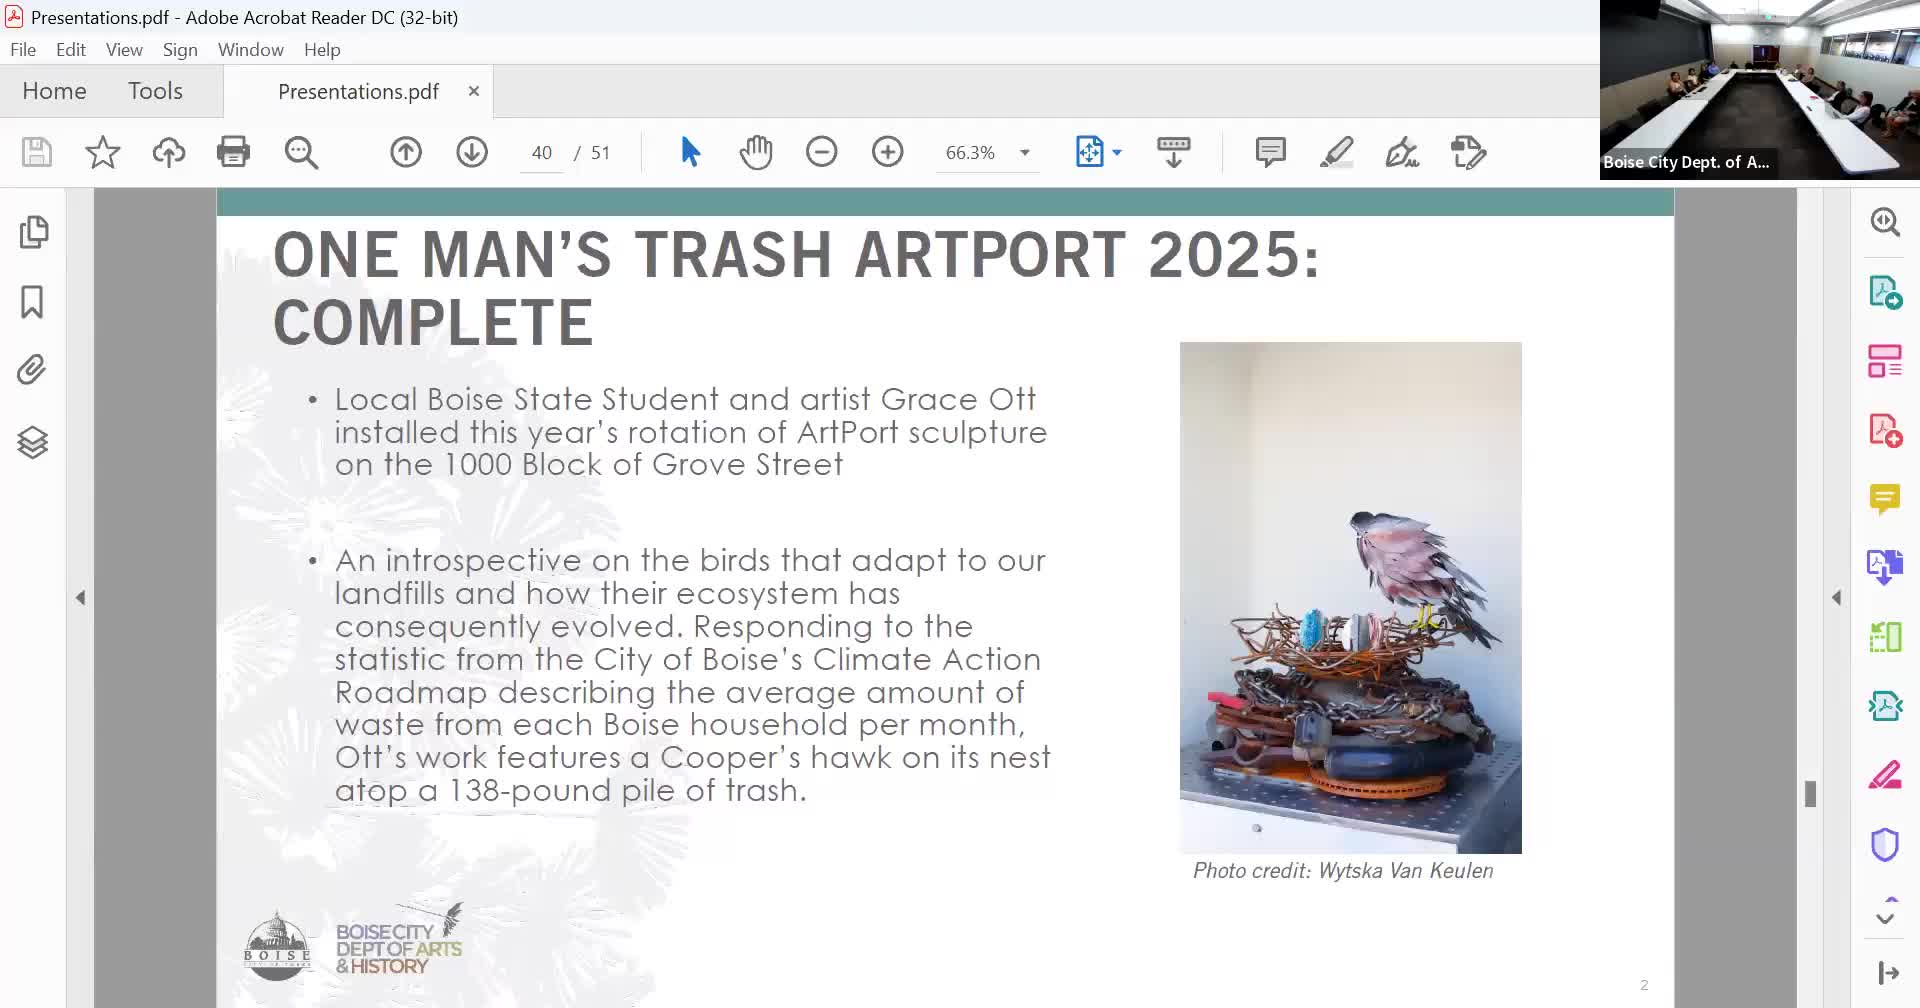This screenshot has height=1008, width=1920.
Task: Open the Layers panel
Action: tap(33, 442)
